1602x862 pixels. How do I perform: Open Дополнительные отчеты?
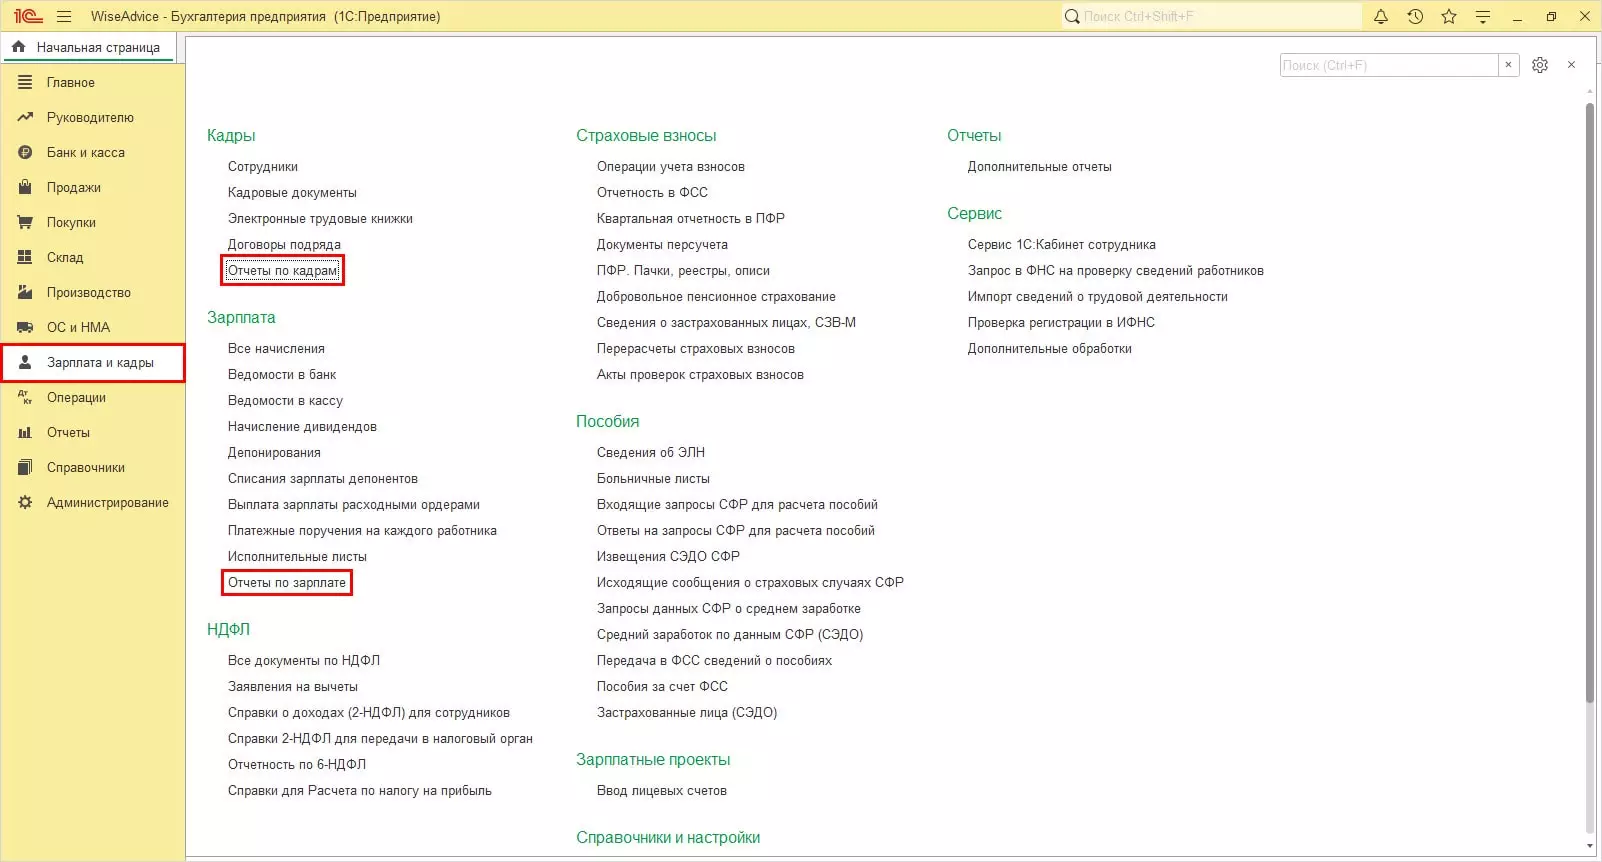pyautogui.click(x=1040, y=166)
